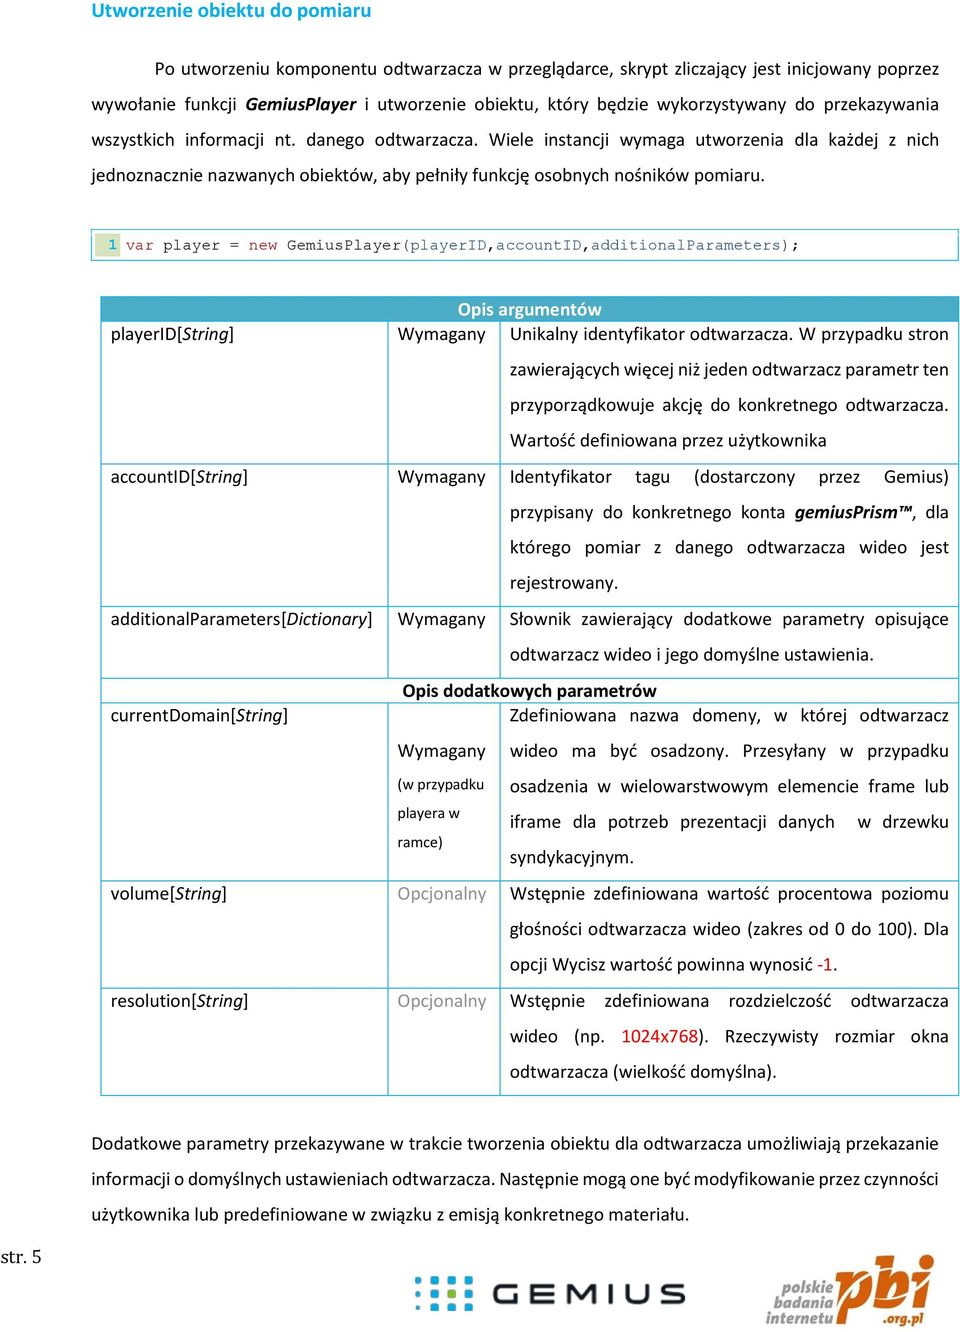
Task: Click the 'Opis dodatkowych parametrów' subheader
Action: click(x=529, y=691)
